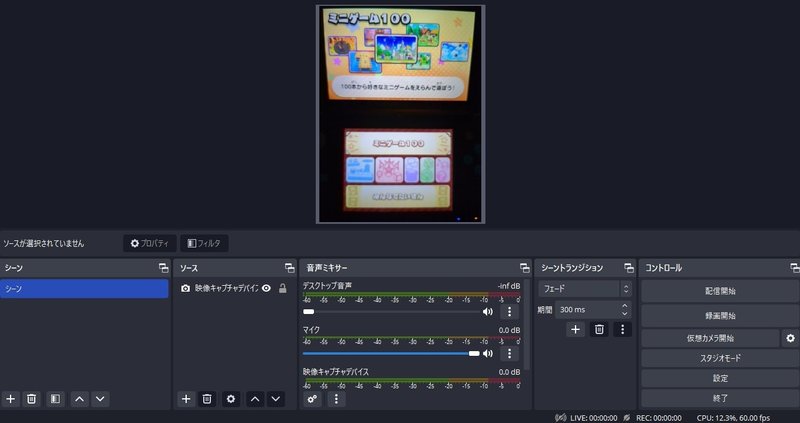800x423 pixels.
Task: Open scene filters icon in scenes toolbar
Action: coord(56,399)
